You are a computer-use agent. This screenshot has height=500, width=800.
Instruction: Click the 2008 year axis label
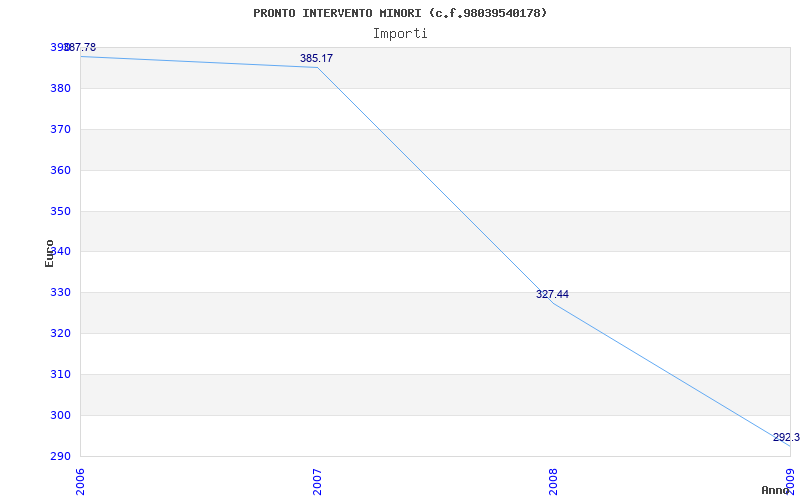(x=553, y=482)
